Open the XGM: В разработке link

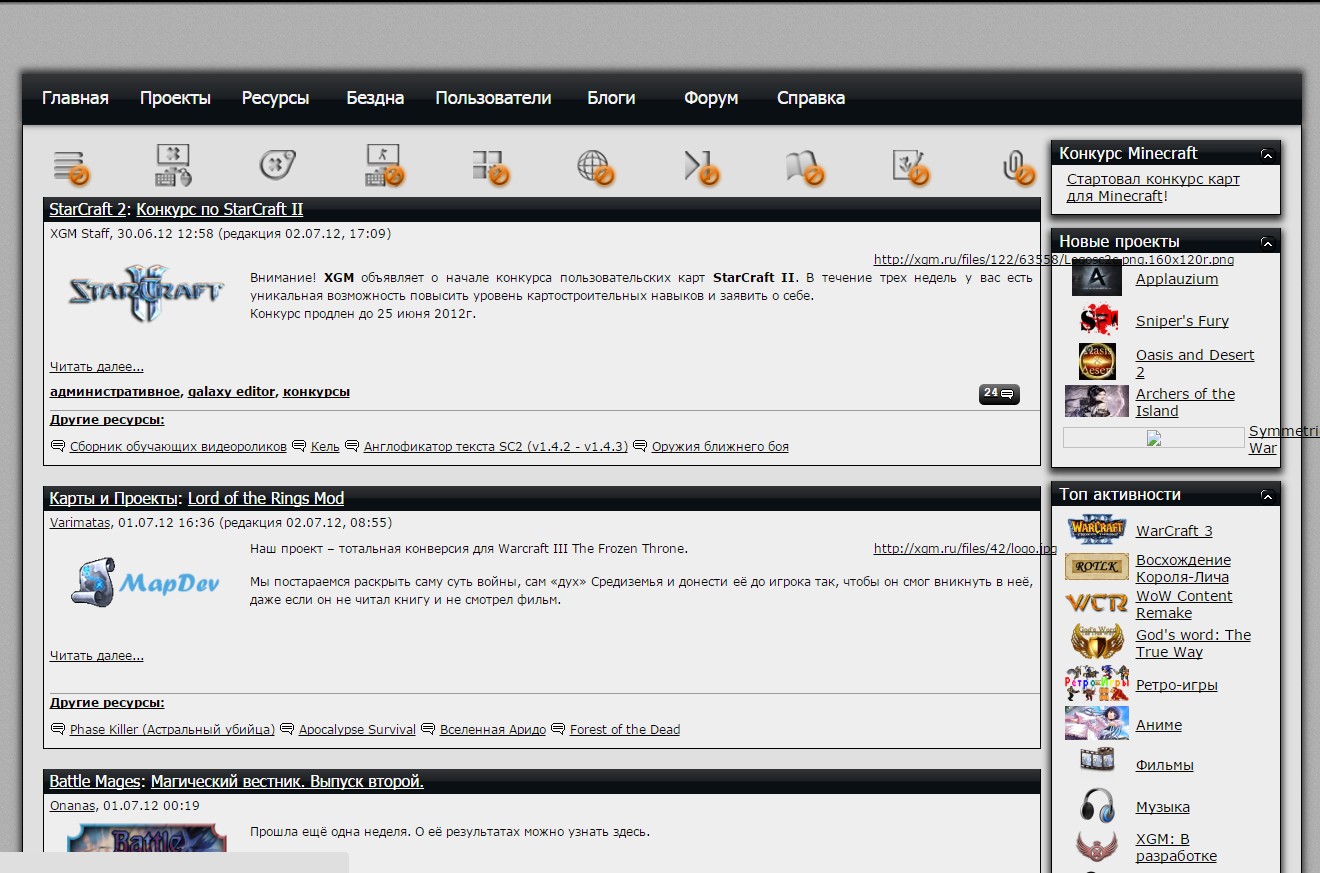(1176, 848)
